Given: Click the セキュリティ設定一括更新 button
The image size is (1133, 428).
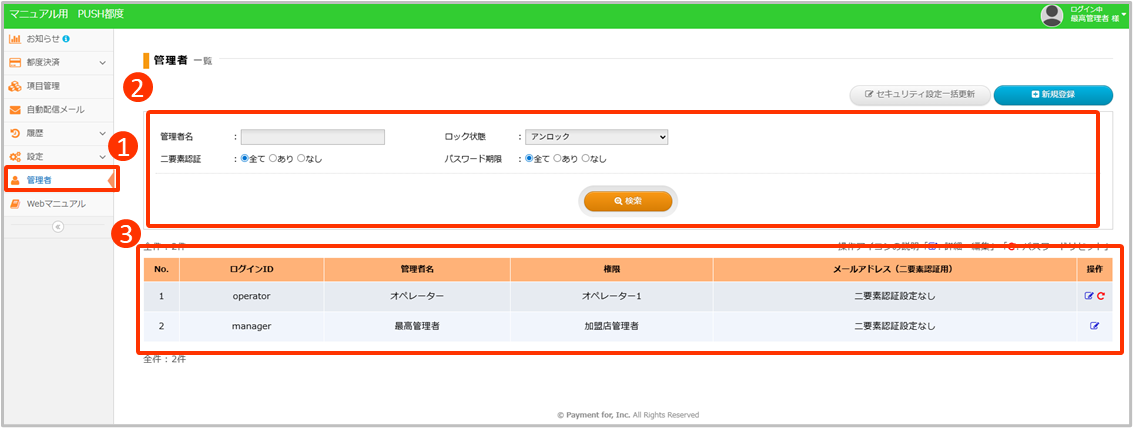Looking at the screenshot, I should (919, 95).
